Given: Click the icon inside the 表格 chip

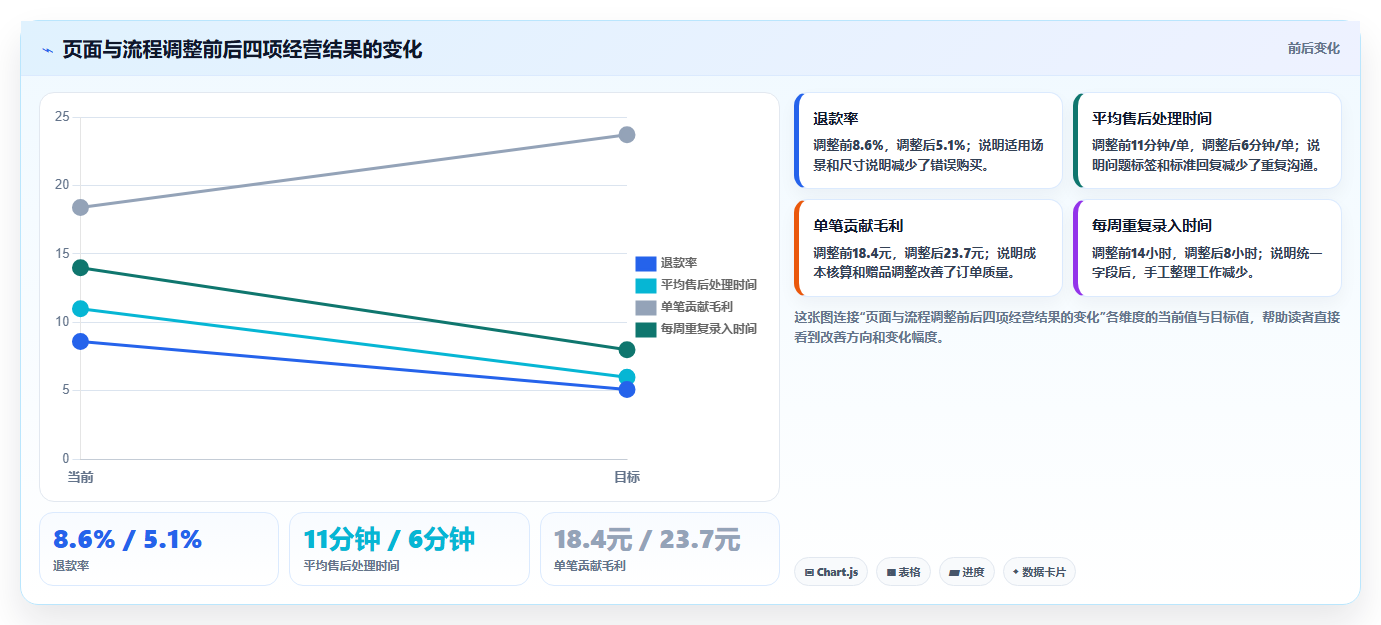Looking at the screenshot, I should (x=891, y=573).
